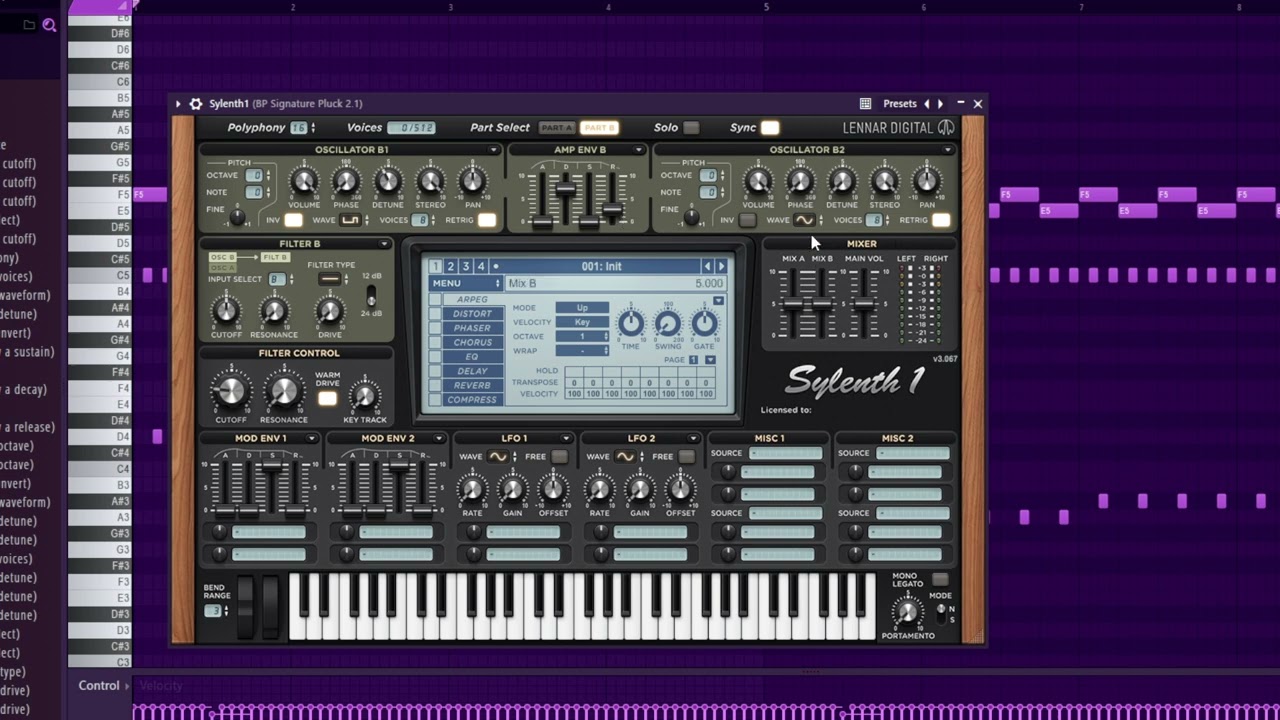
Task: Toggle the Solo button
Action: 691,128
